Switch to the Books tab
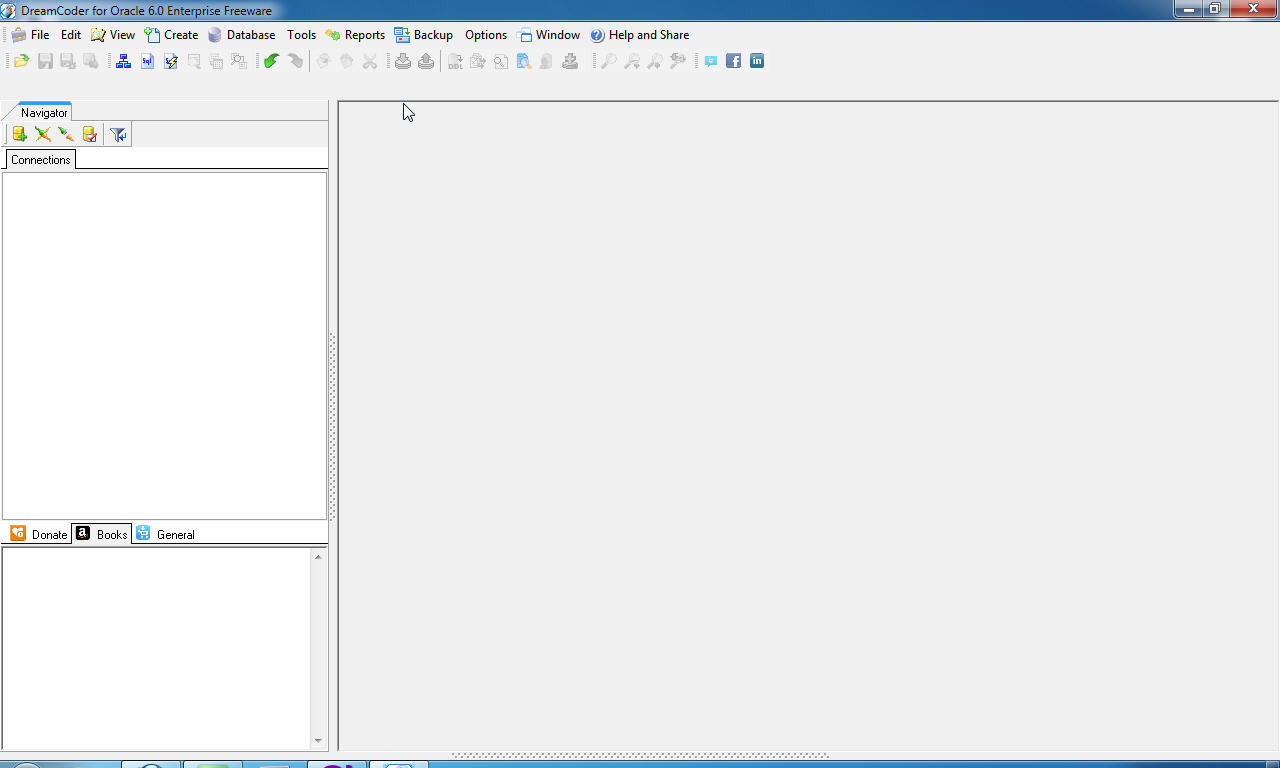Image resolution: width=1280 pixels, height=768 pixels. pyautogui.click(x=102, y=534)
